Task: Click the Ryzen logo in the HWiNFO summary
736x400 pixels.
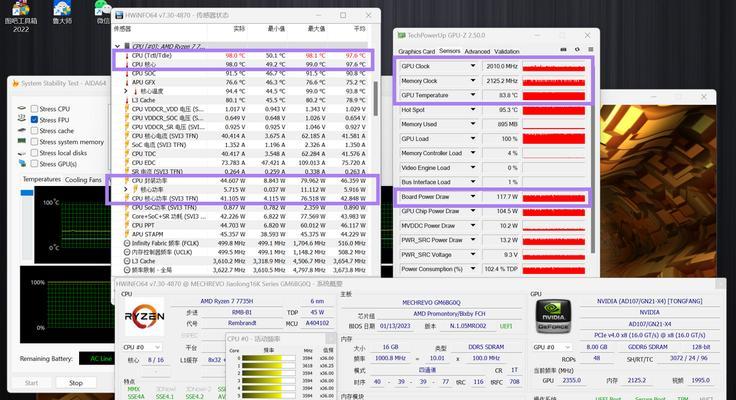Action: click(144, 316)
